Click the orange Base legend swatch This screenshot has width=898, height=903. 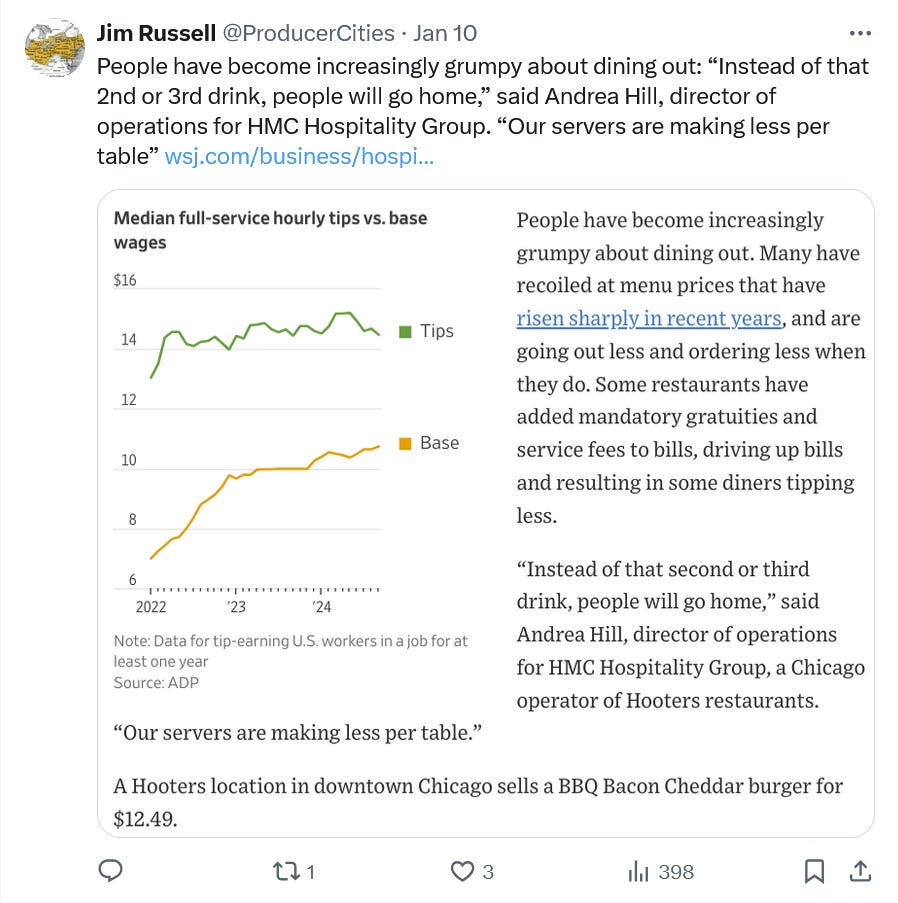pos(406,443)
